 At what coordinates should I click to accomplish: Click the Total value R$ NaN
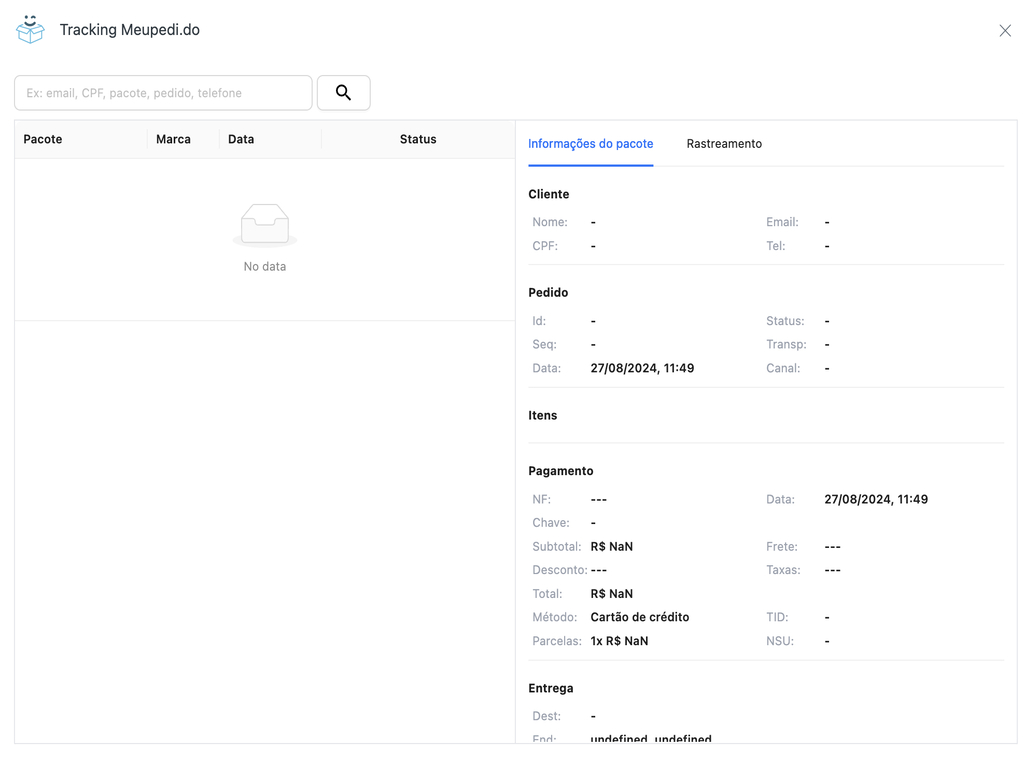611,593
